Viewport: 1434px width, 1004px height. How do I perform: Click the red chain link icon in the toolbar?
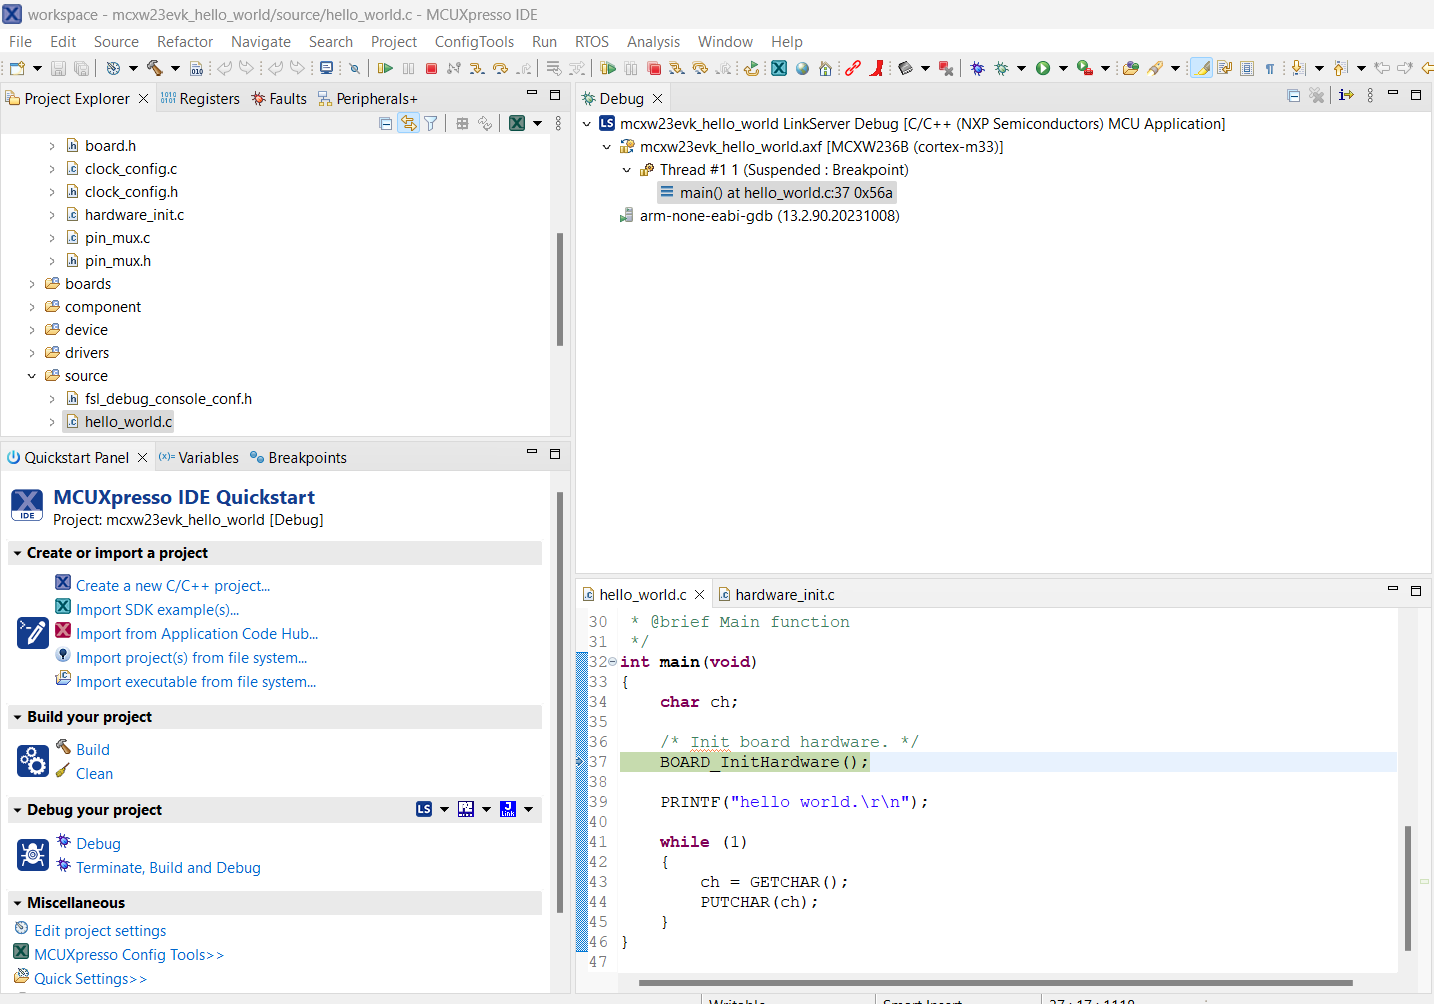click(852, 68)
